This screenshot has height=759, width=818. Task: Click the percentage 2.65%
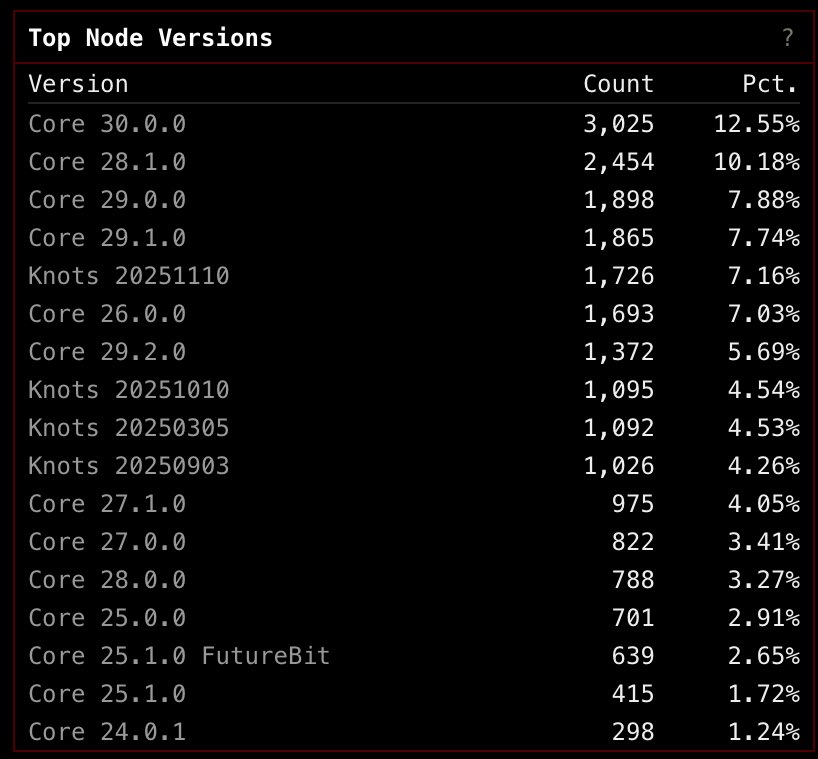pos(764,656)
